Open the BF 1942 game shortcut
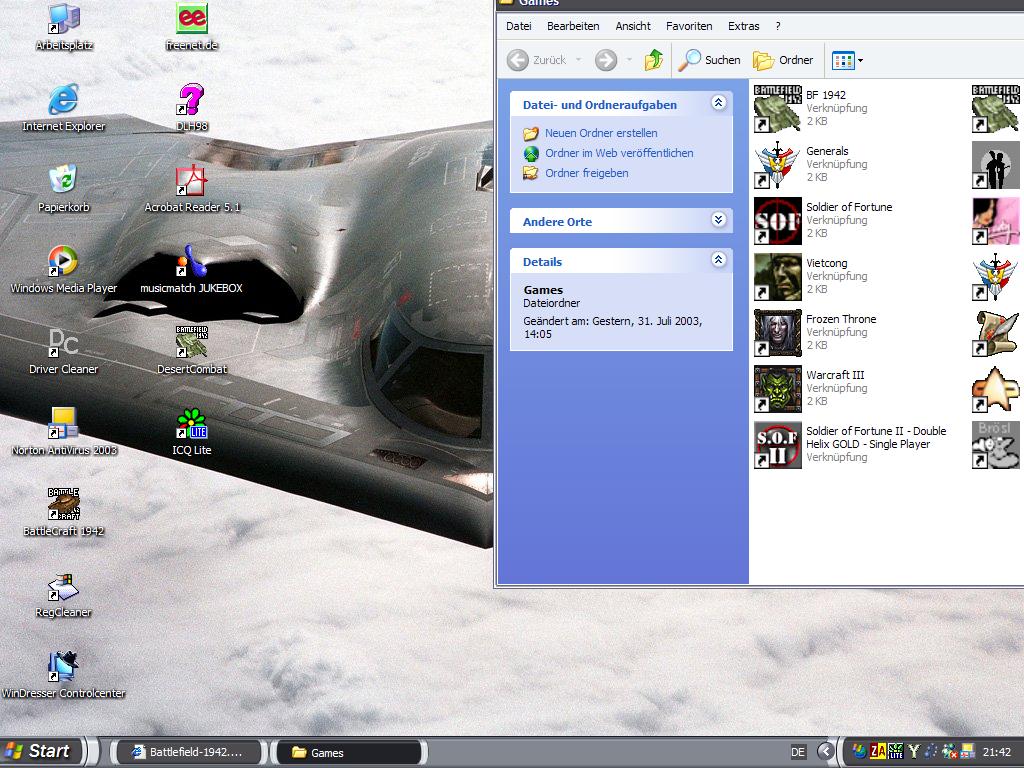This screenshot has width=1024, height=768. (777, 109)
